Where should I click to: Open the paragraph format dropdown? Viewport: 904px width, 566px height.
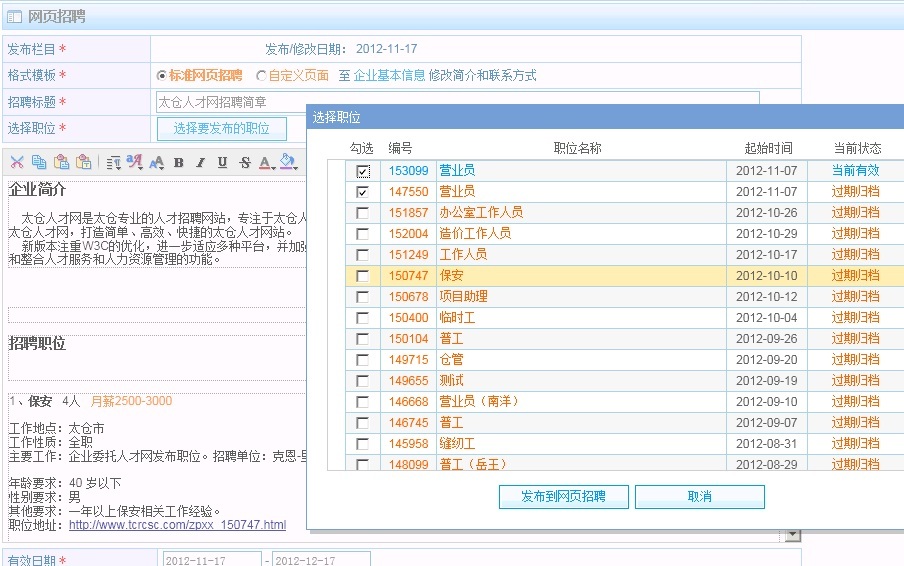click(x=113, y=162)
